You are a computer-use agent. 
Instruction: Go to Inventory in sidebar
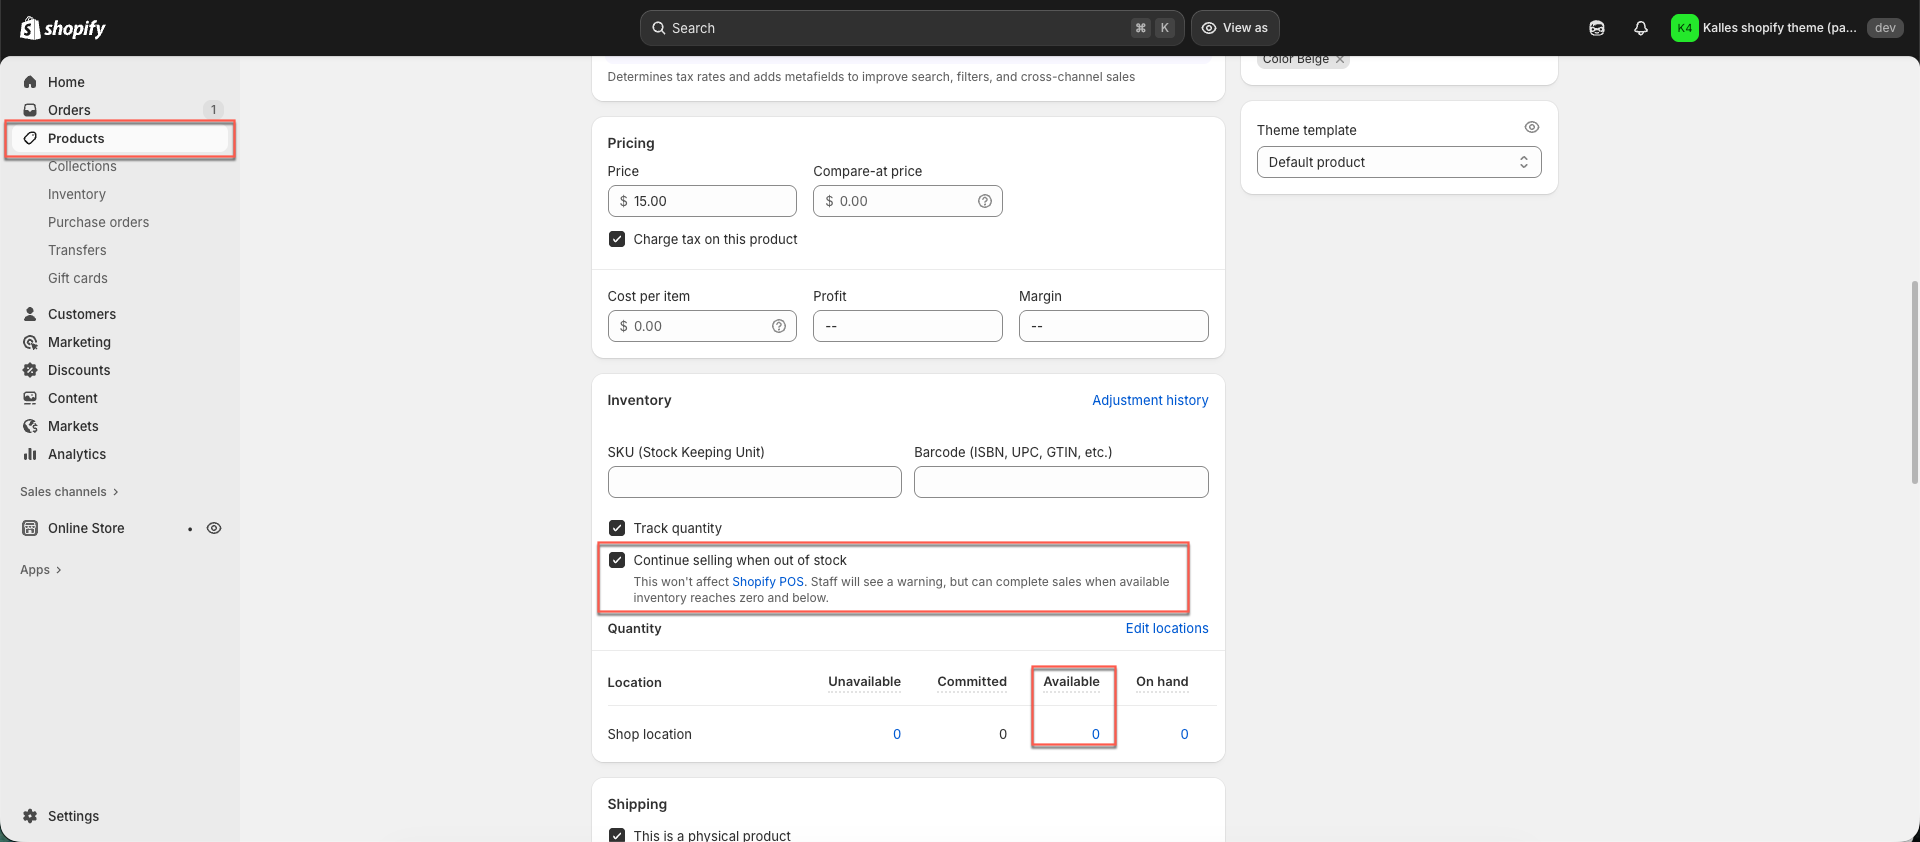(77, 194)
